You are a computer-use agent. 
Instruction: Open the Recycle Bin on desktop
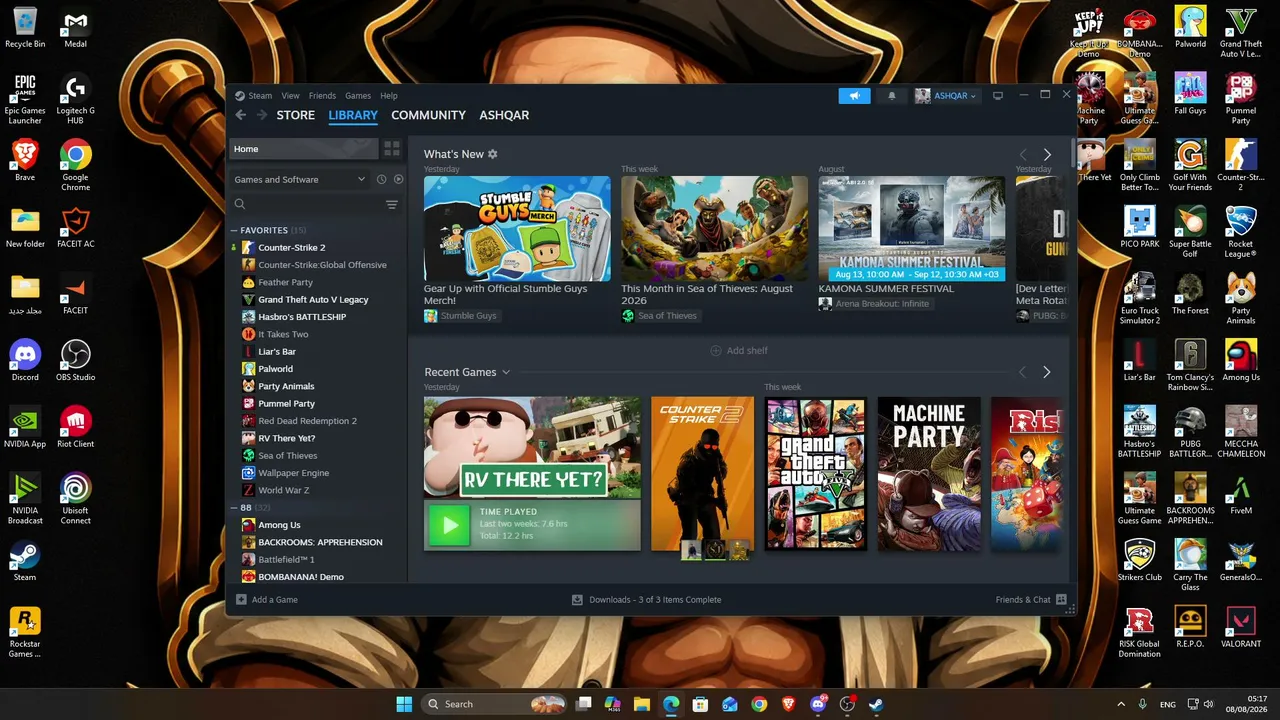[25, 27]
